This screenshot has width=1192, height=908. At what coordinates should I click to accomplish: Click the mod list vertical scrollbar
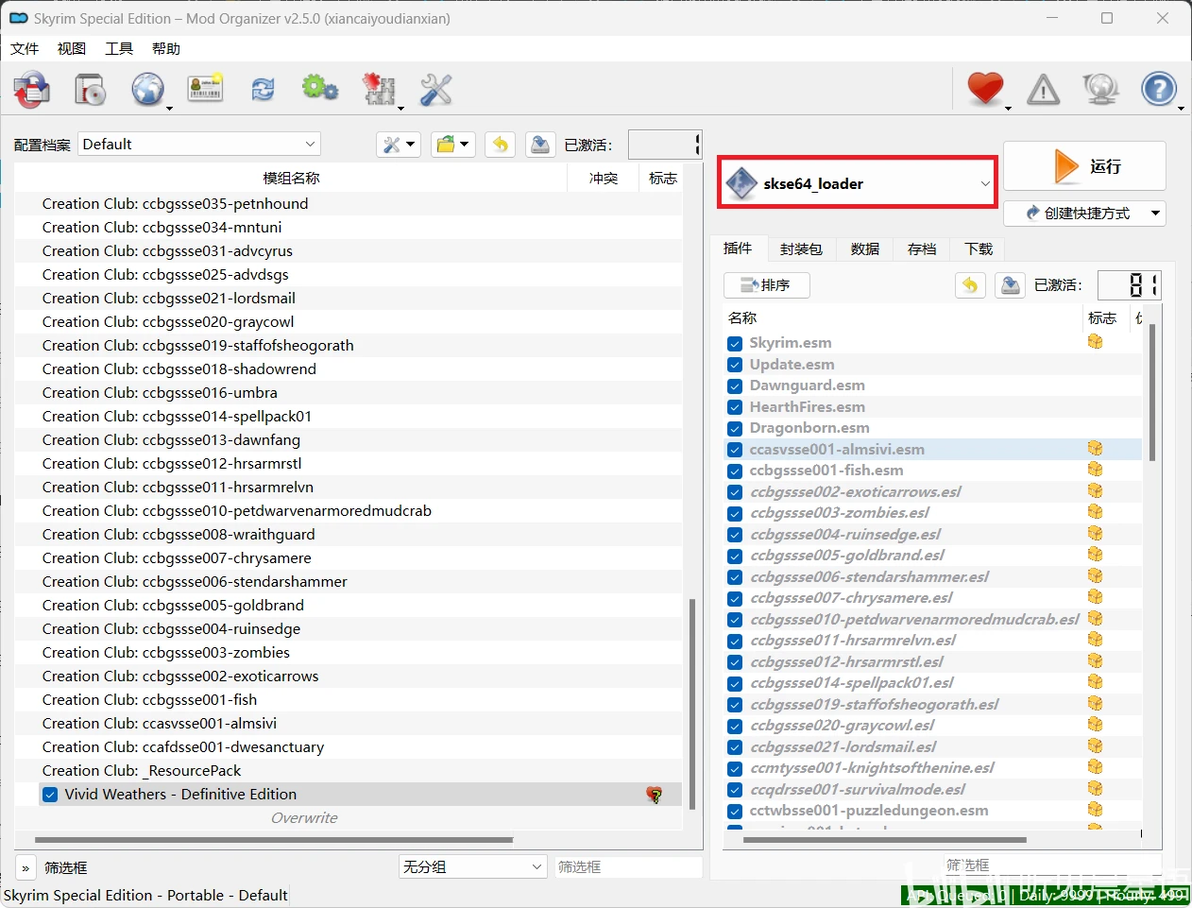(692, 704)
